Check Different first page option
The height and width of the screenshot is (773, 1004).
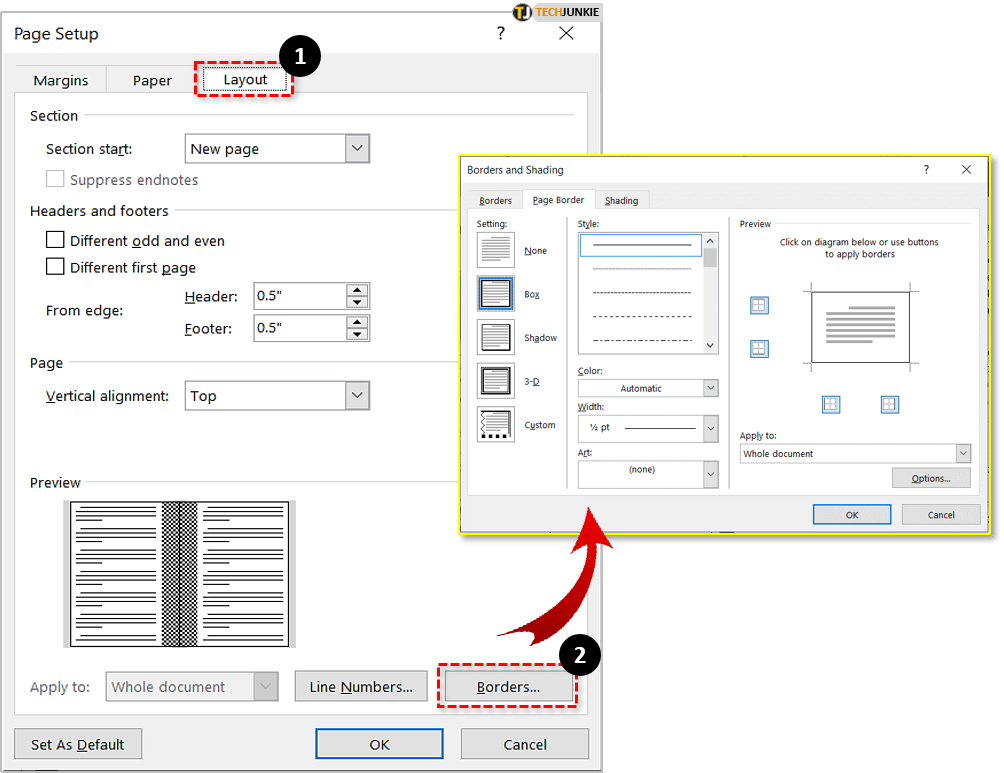tap(56, 268)
